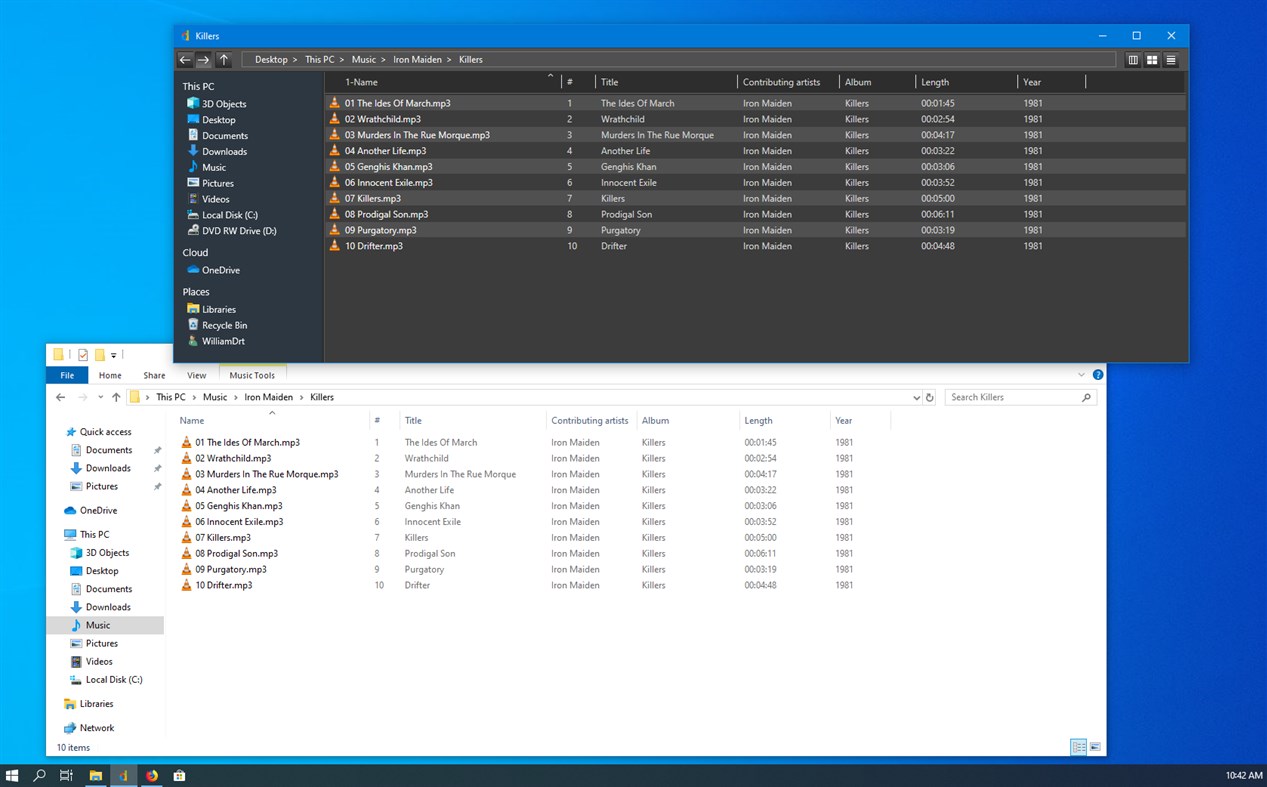Switch to large icons view in status bar
Image resolution: width=1267 pixels, height=787 pixels.
1096,747
